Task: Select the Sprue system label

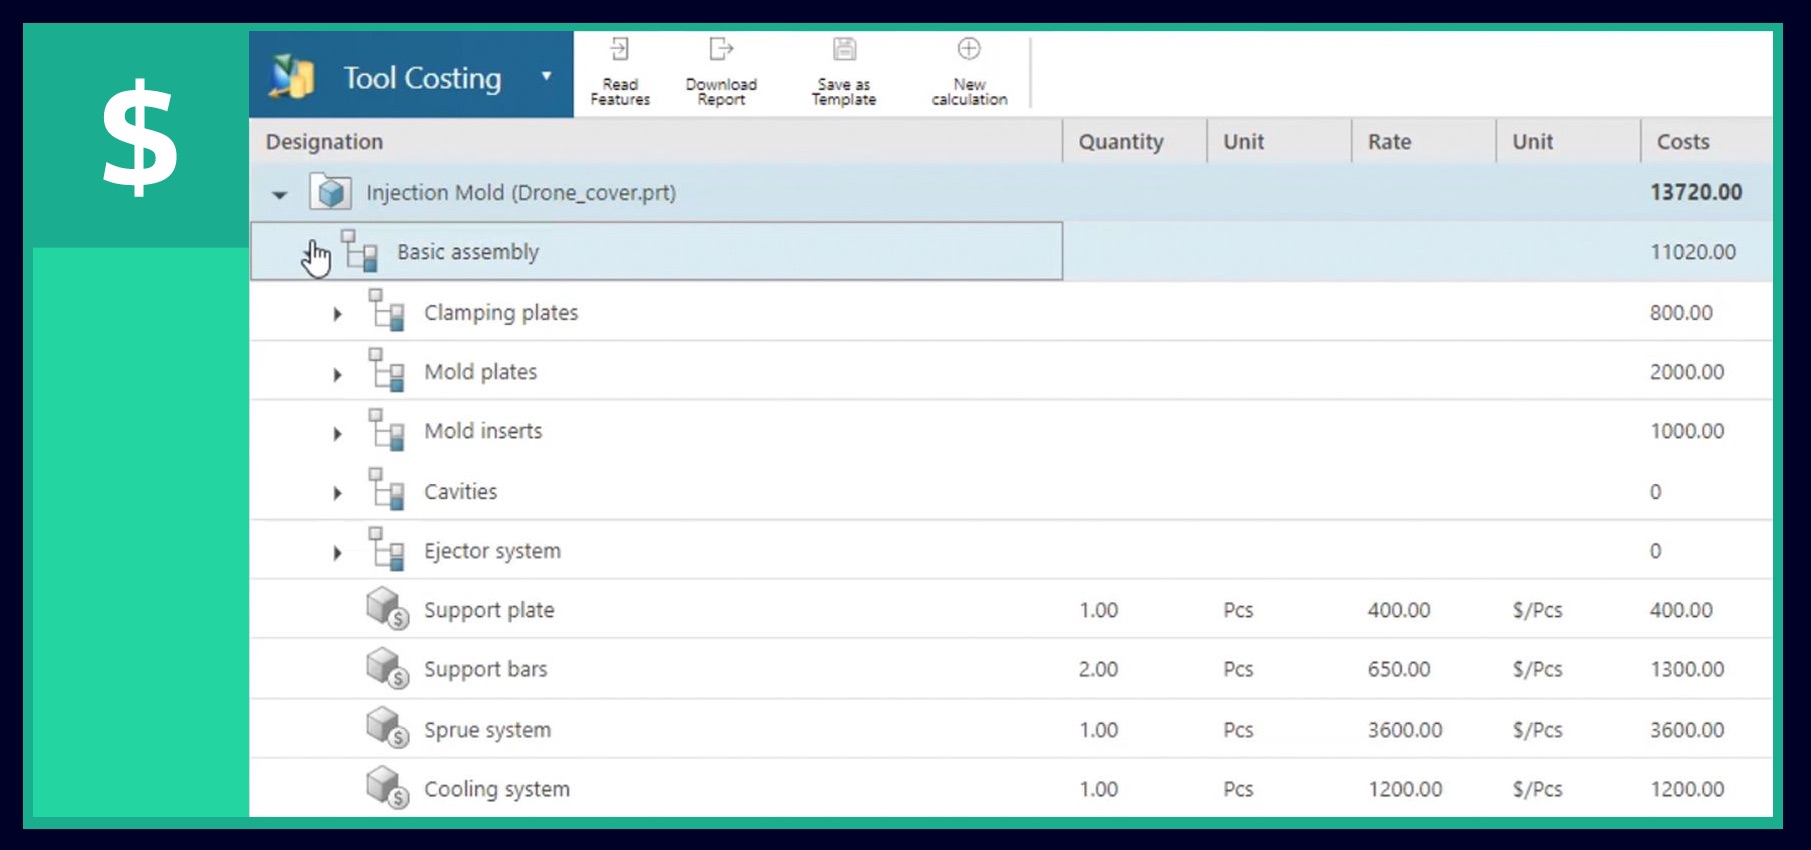Action: tap(487, 730)
